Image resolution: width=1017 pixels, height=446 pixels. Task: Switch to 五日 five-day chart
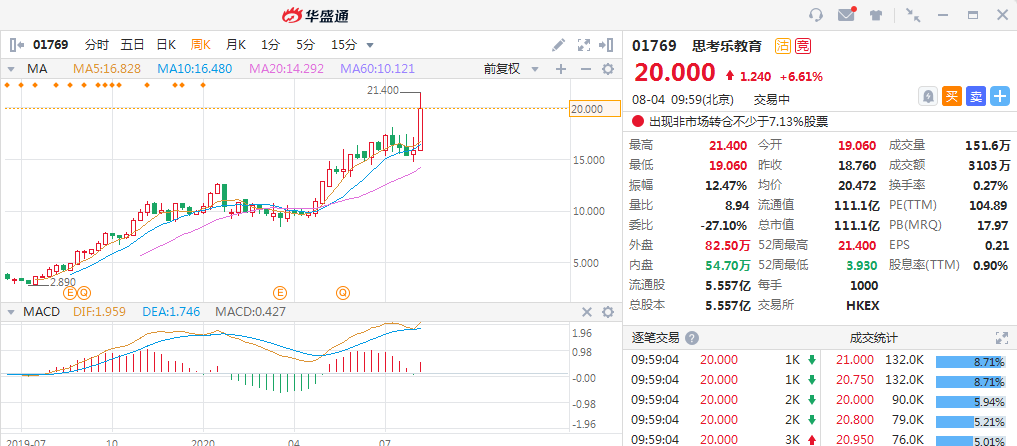coord(132,45)
